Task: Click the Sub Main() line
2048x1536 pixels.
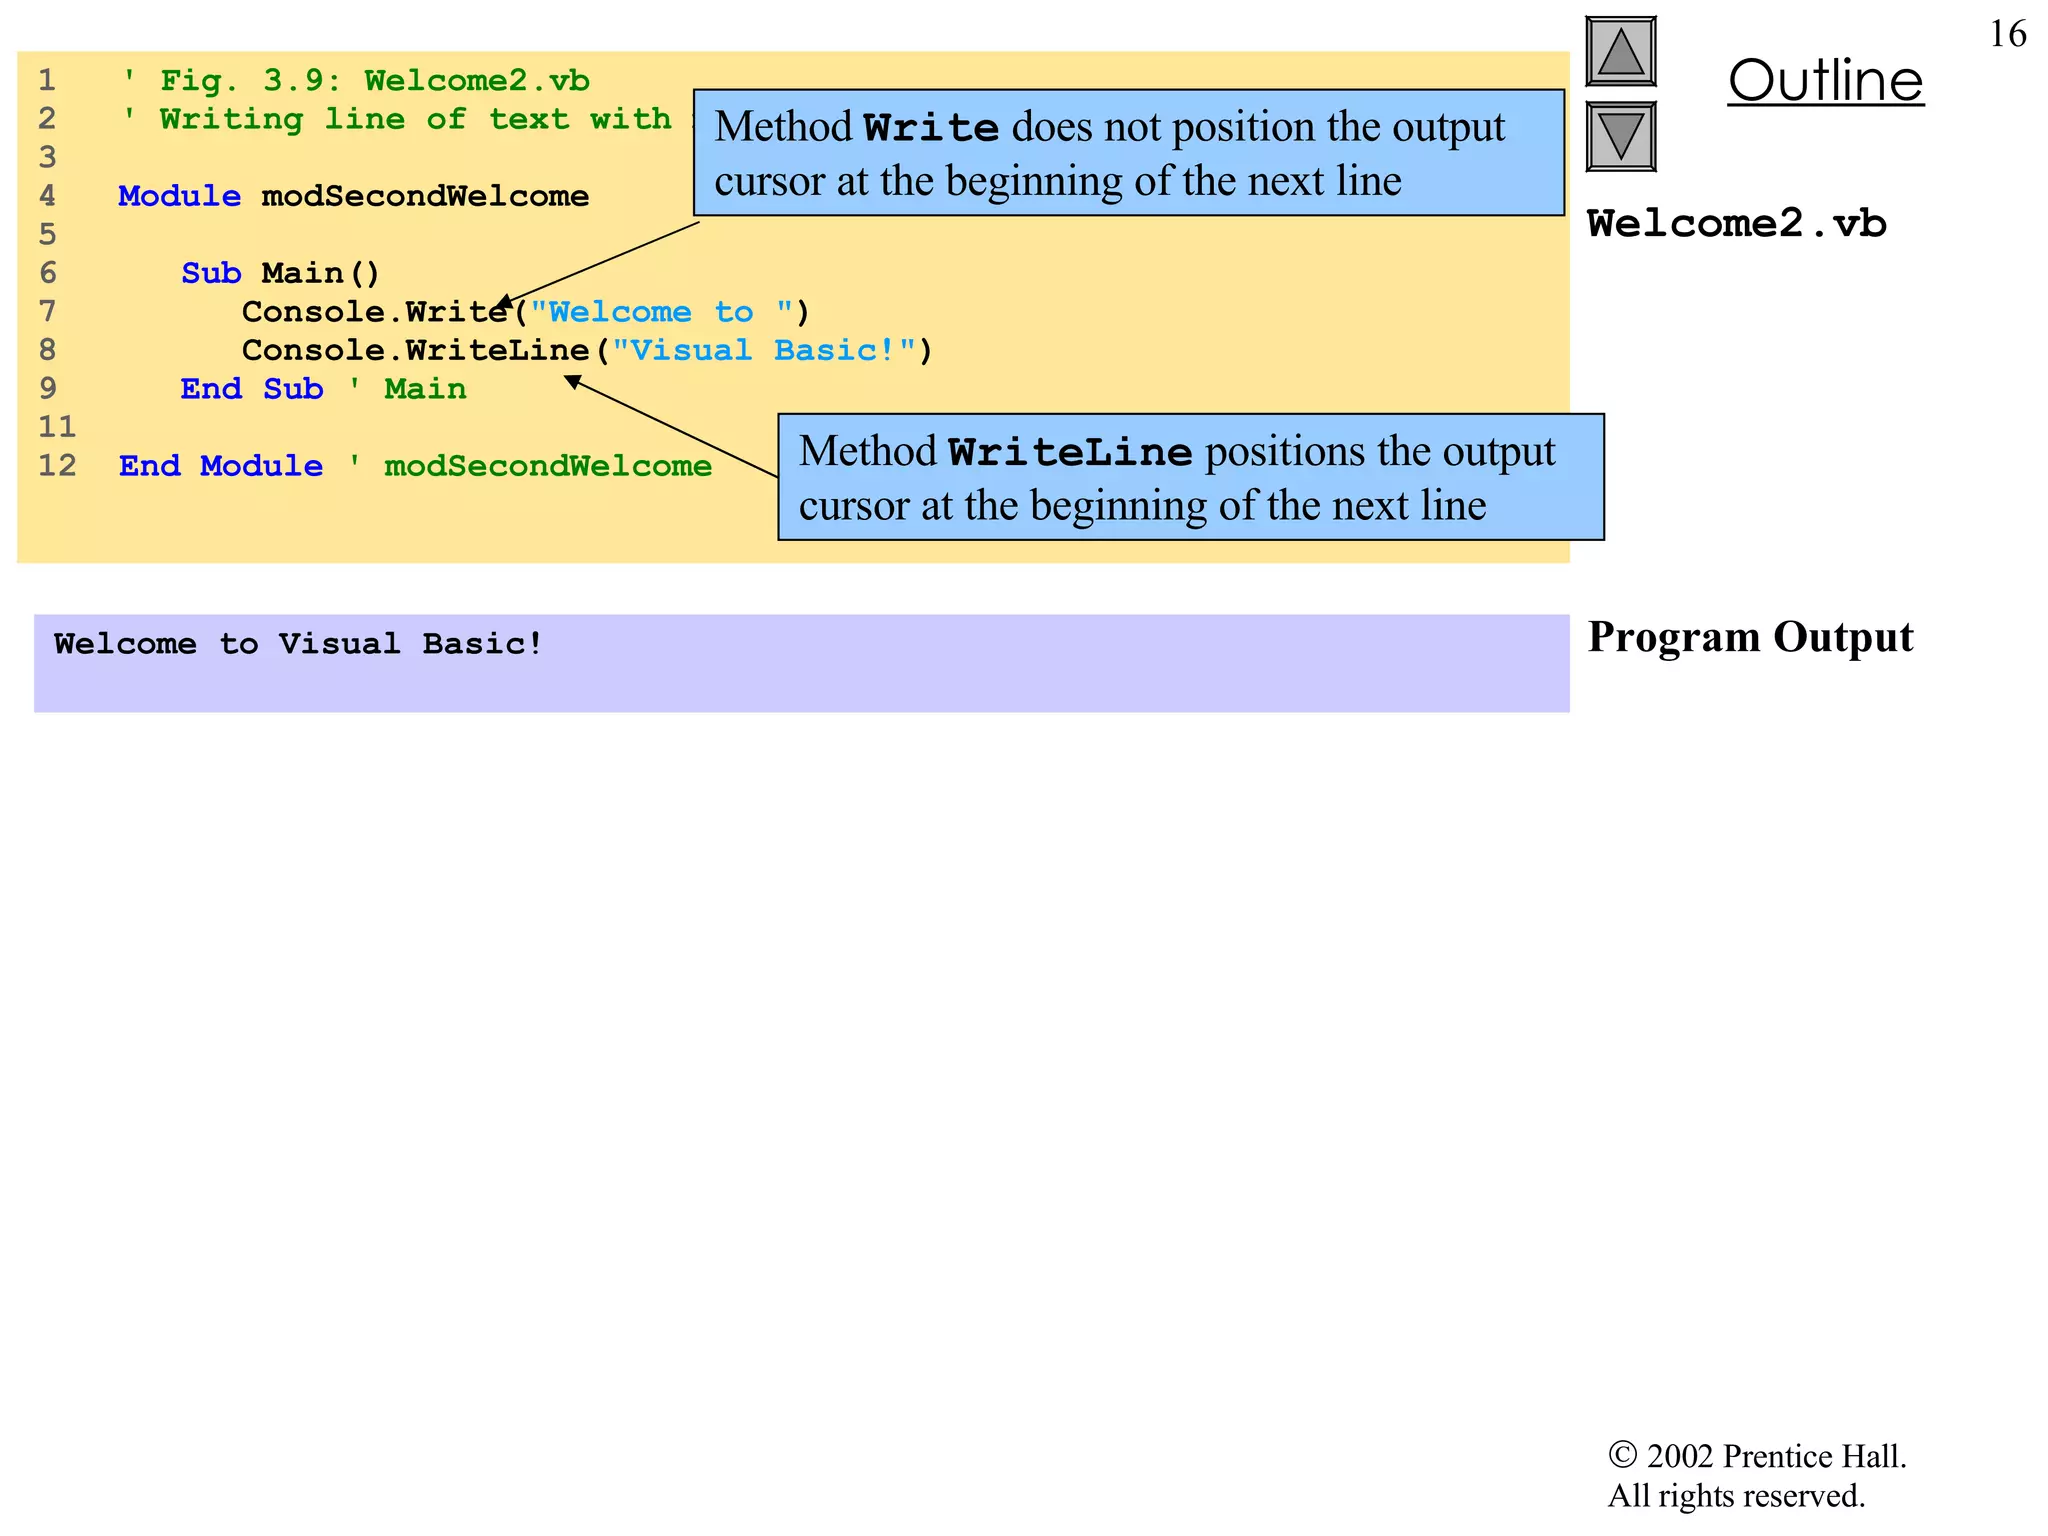Action: tap(280, 273)
